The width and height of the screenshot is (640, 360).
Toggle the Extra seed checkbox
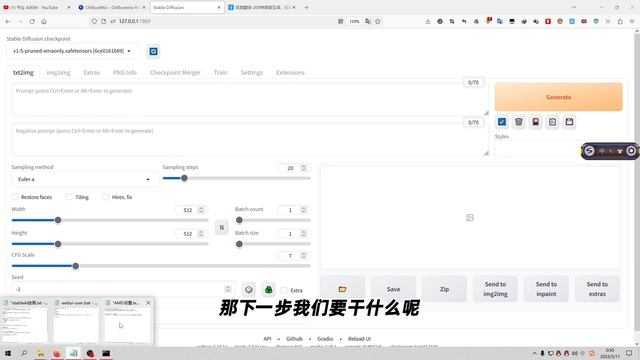[284, 290]
